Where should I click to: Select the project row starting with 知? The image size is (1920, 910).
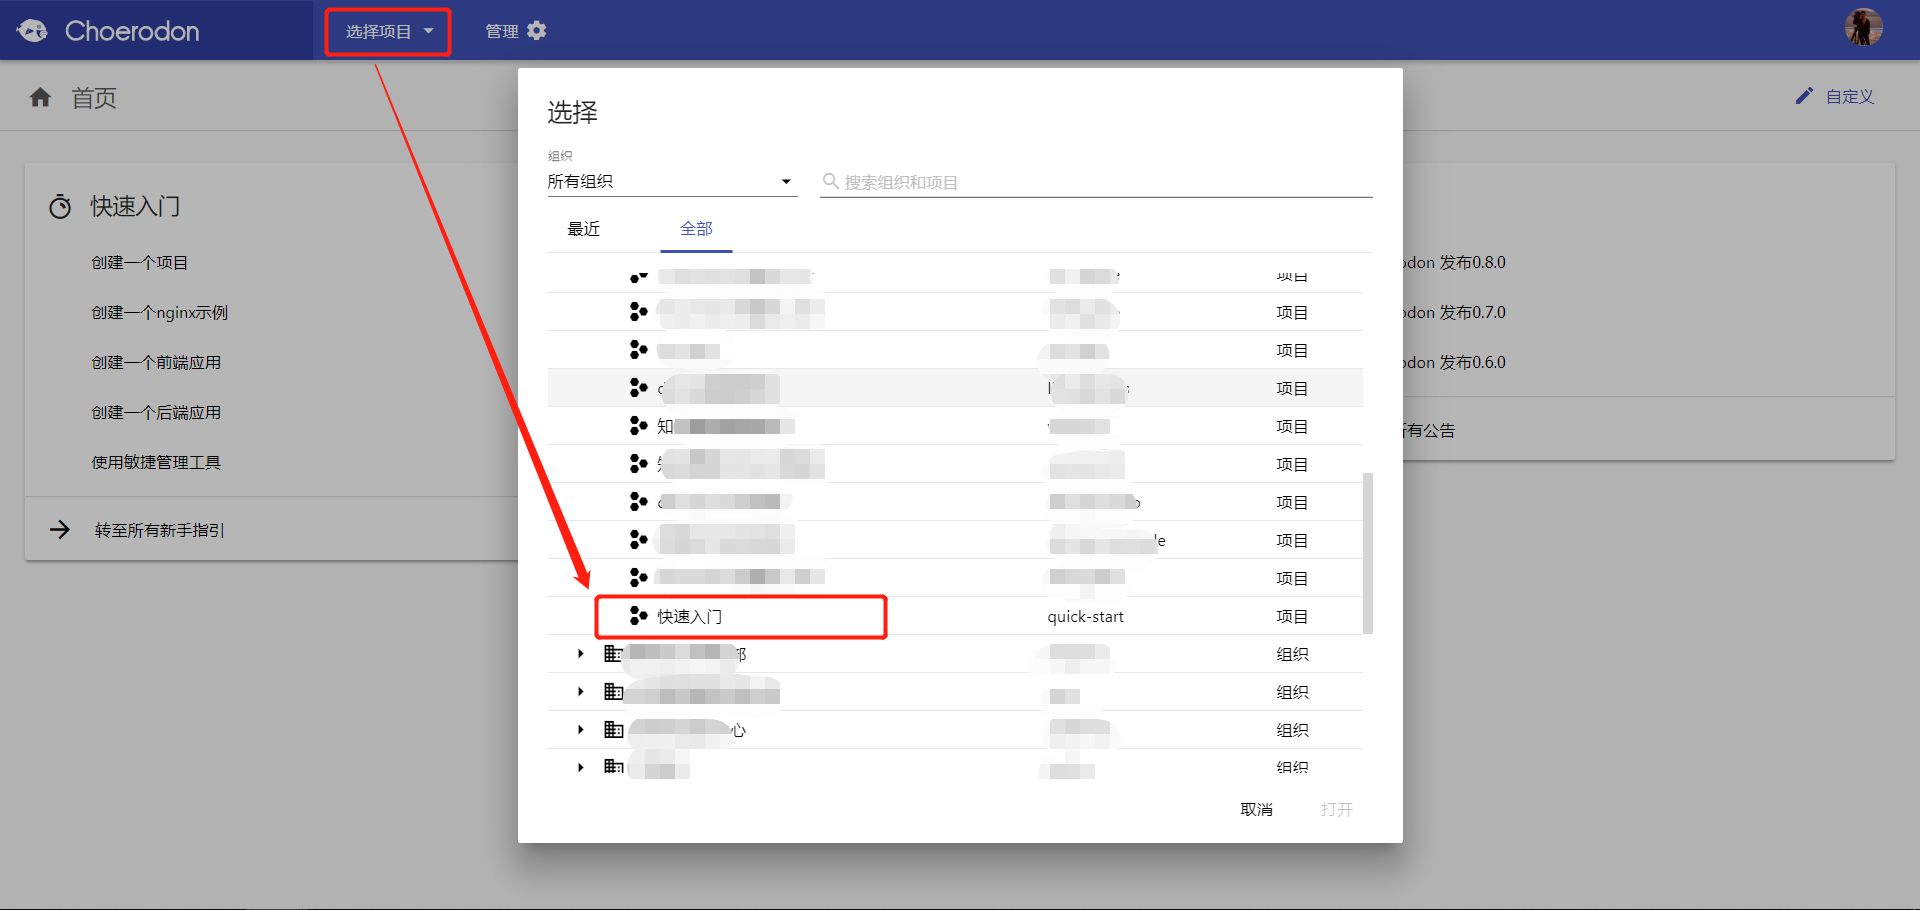[x=955, y=426]
